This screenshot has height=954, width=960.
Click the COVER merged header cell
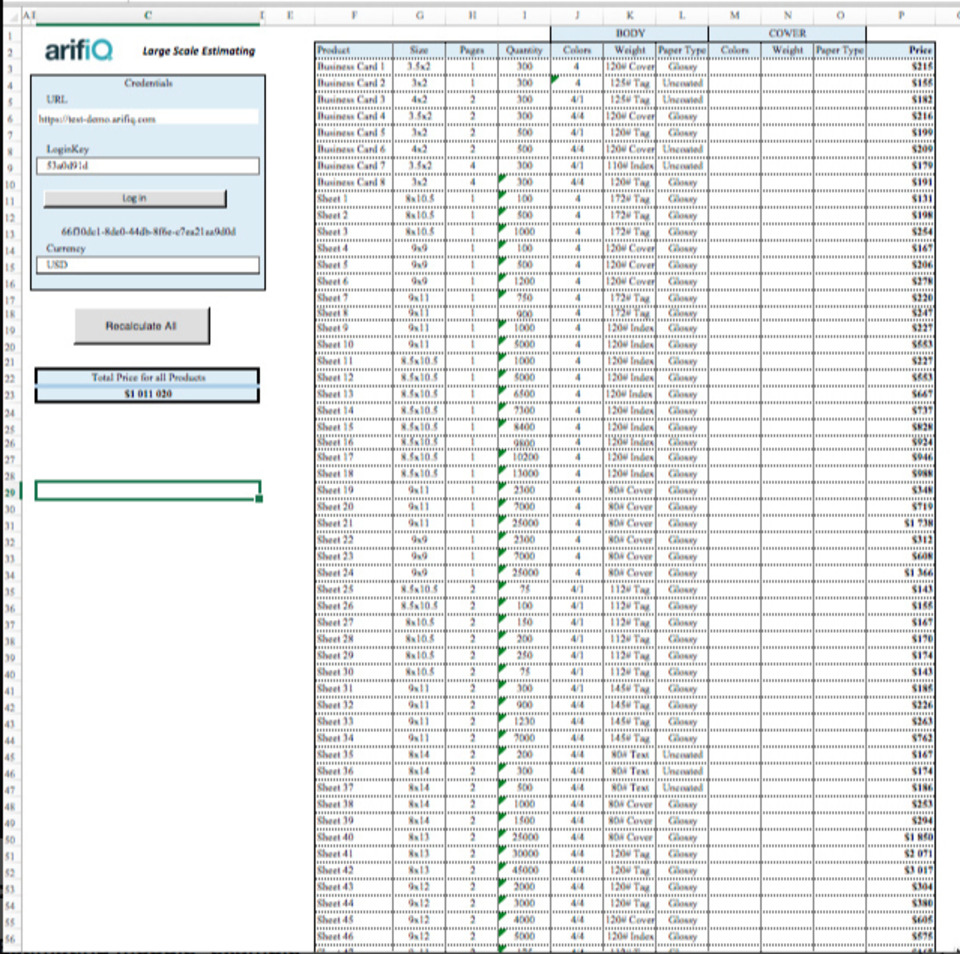pyautogui.click(x=787, y=33)
